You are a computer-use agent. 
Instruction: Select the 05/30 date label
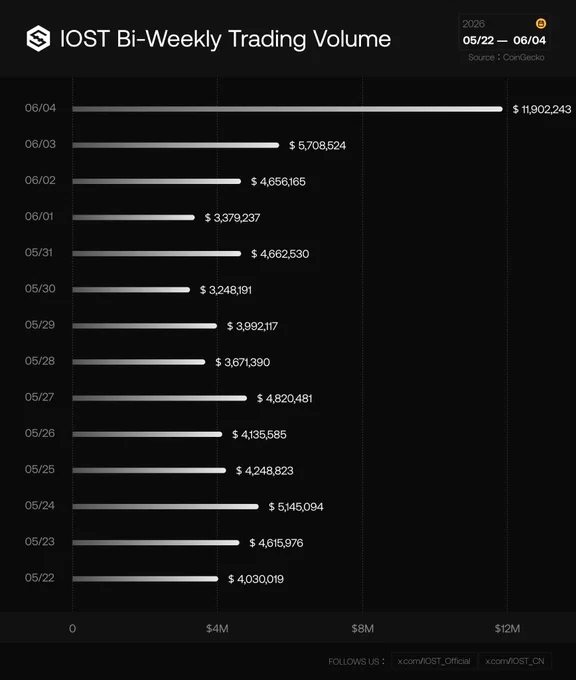click(40, 288)
